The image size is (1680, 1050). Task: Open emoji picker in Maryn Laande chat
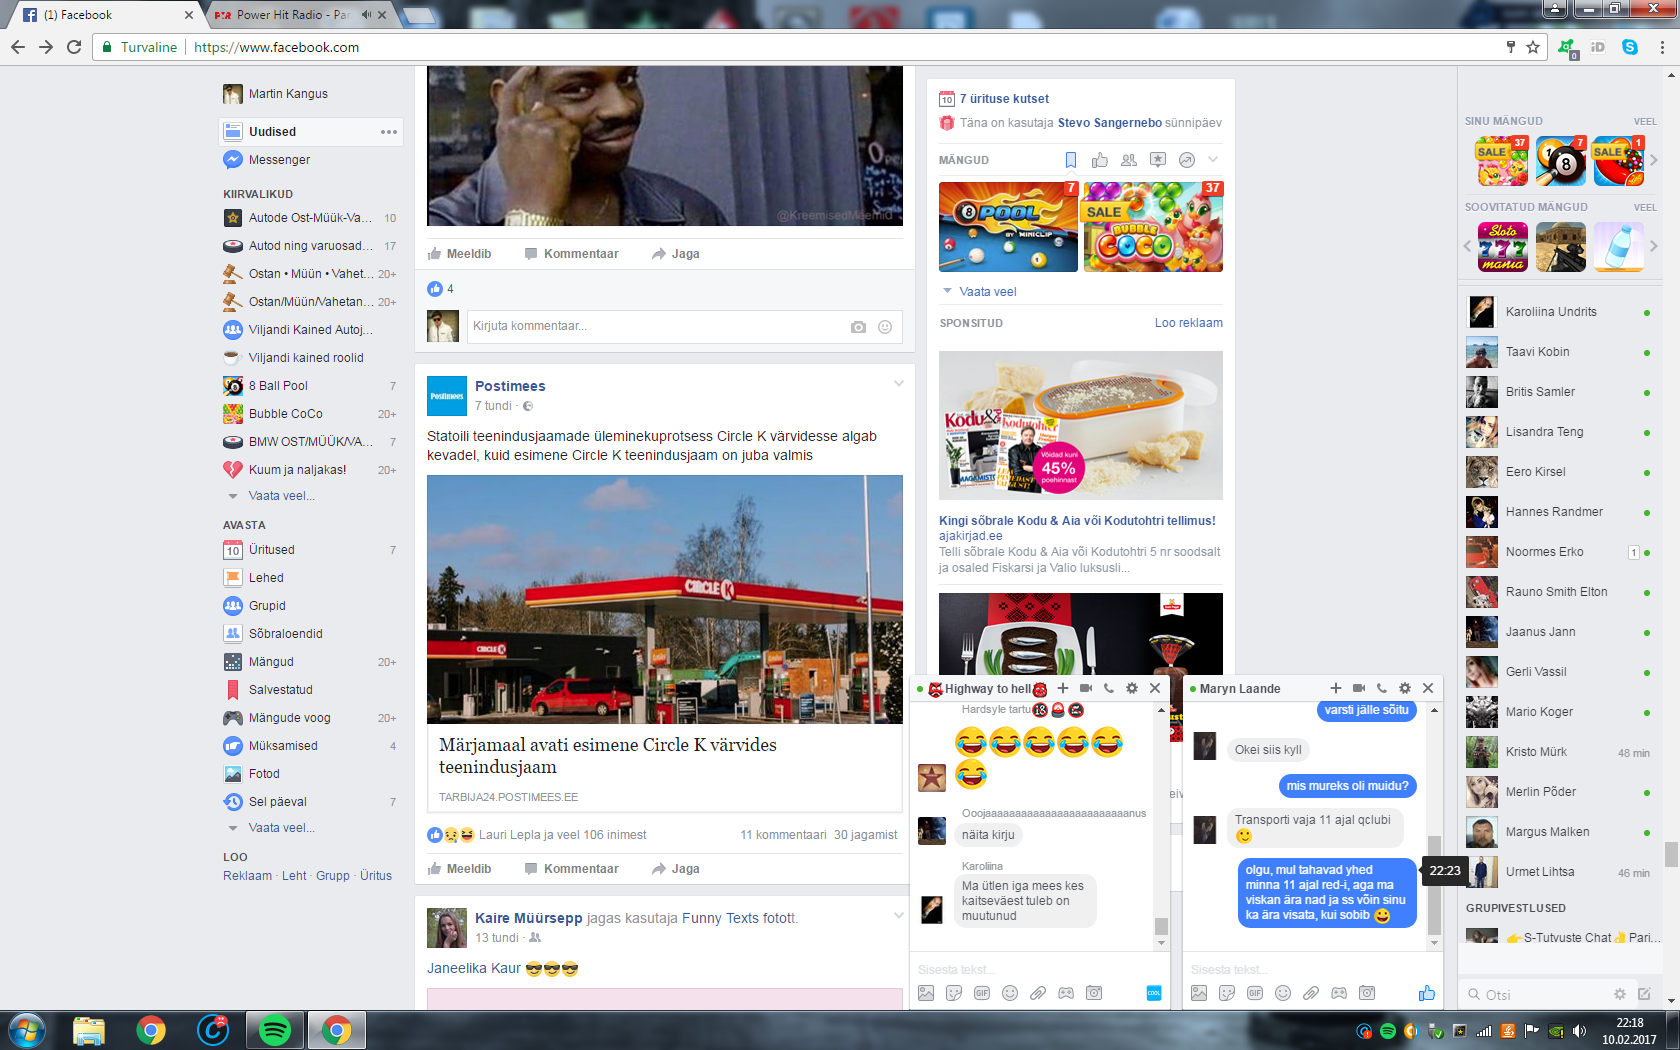tap(1283, 993)
